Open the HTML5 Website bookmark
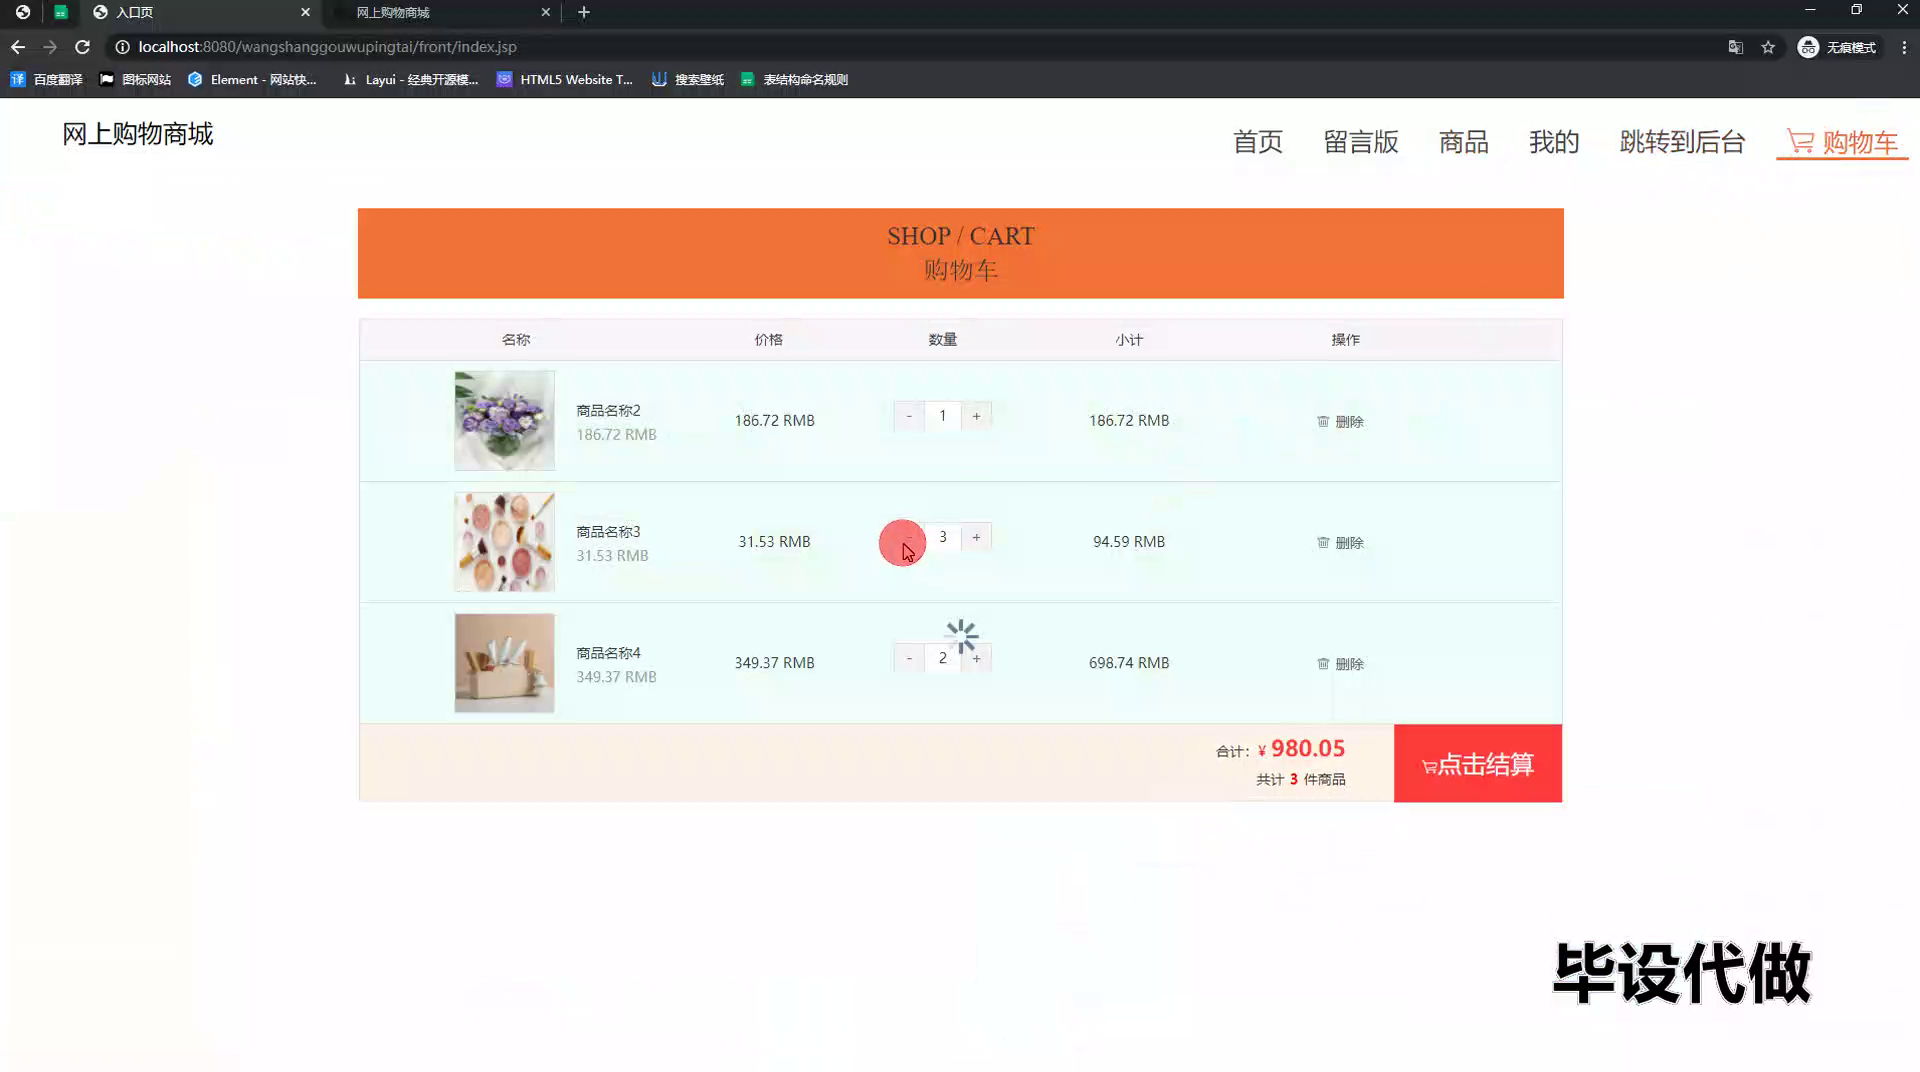 coord(565,80)
